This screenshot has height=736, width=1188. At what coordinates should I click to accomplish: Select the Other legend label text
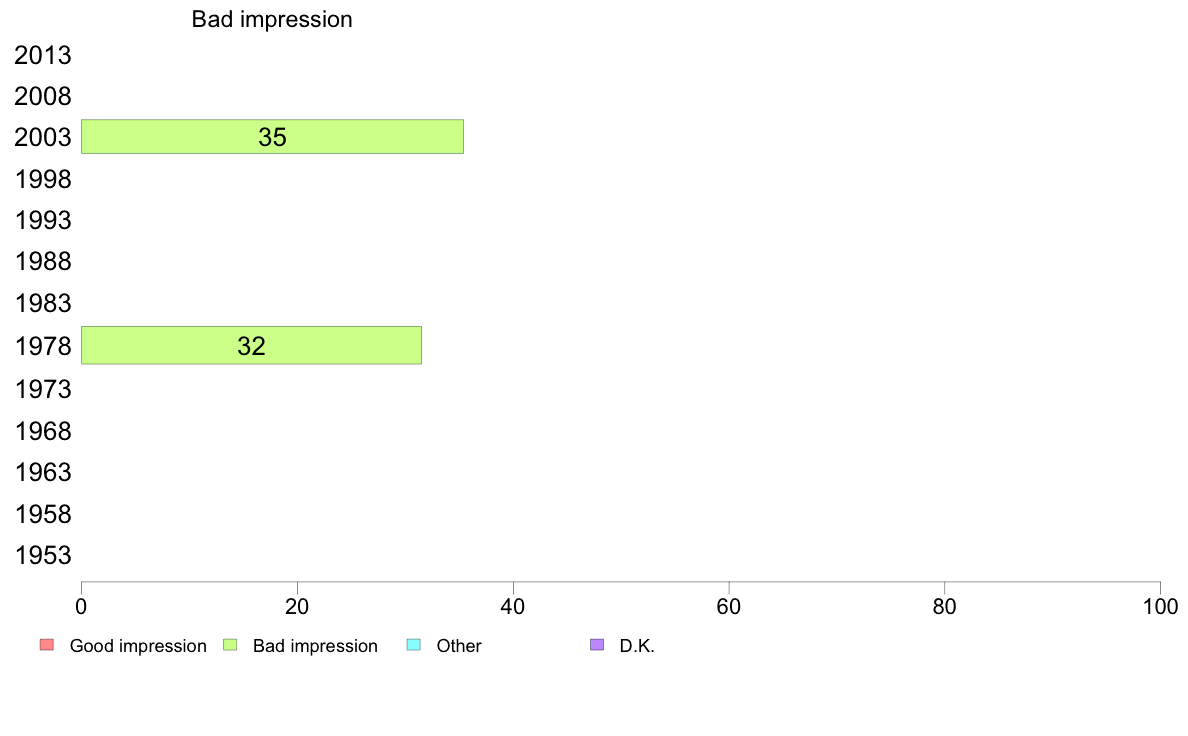tap(459, 646)
